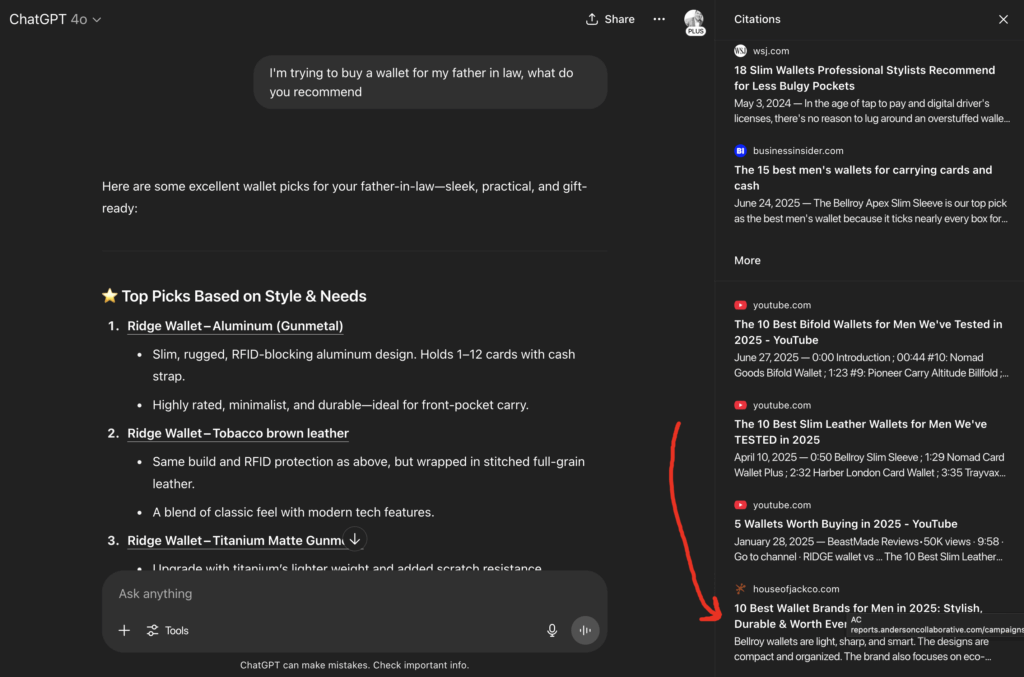
Task: Open 5 Wallets Worth Buying in 2025 citation
Action: (846, 524)
